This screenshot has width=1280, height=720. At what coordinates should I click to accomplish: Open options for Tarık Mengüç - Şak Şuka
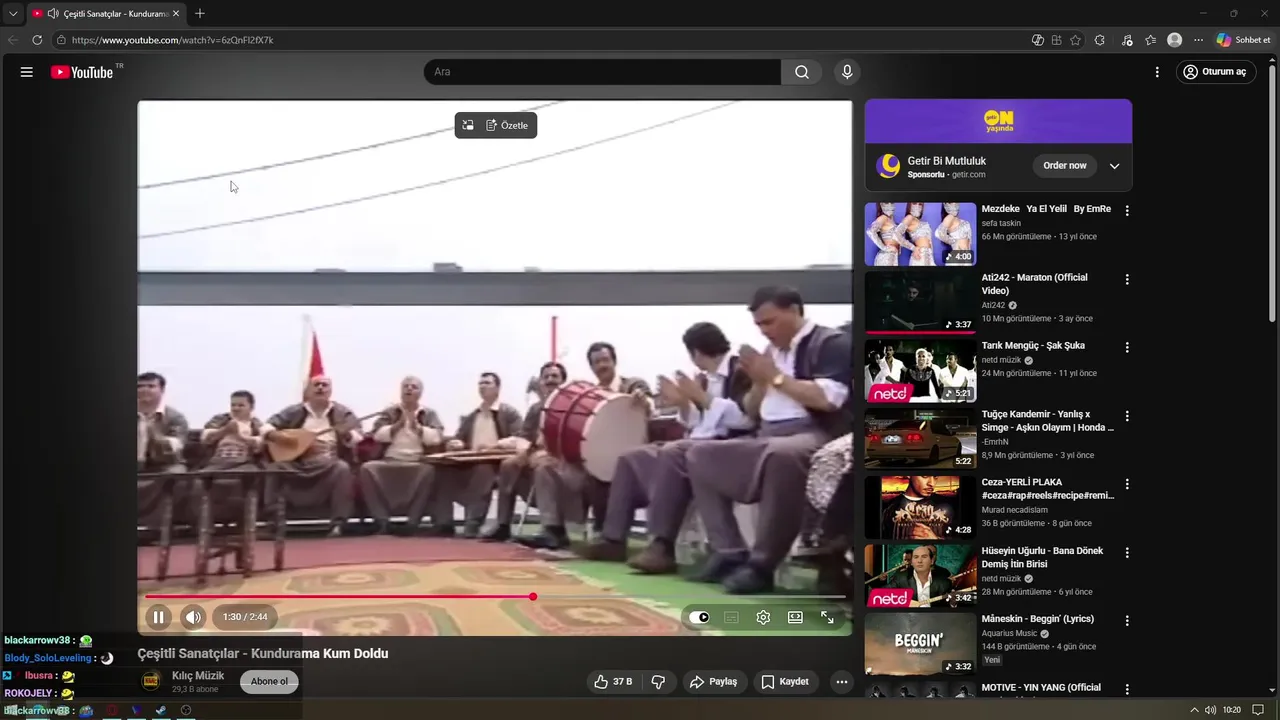click(x=1127, y=347)
